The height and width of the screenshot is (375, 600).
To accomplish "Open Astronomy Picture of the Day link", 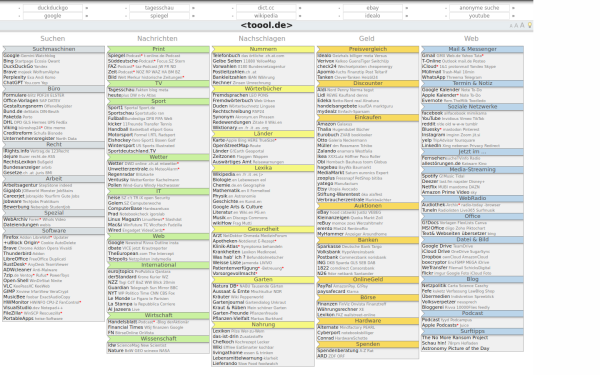I will (x=455, y=348).
